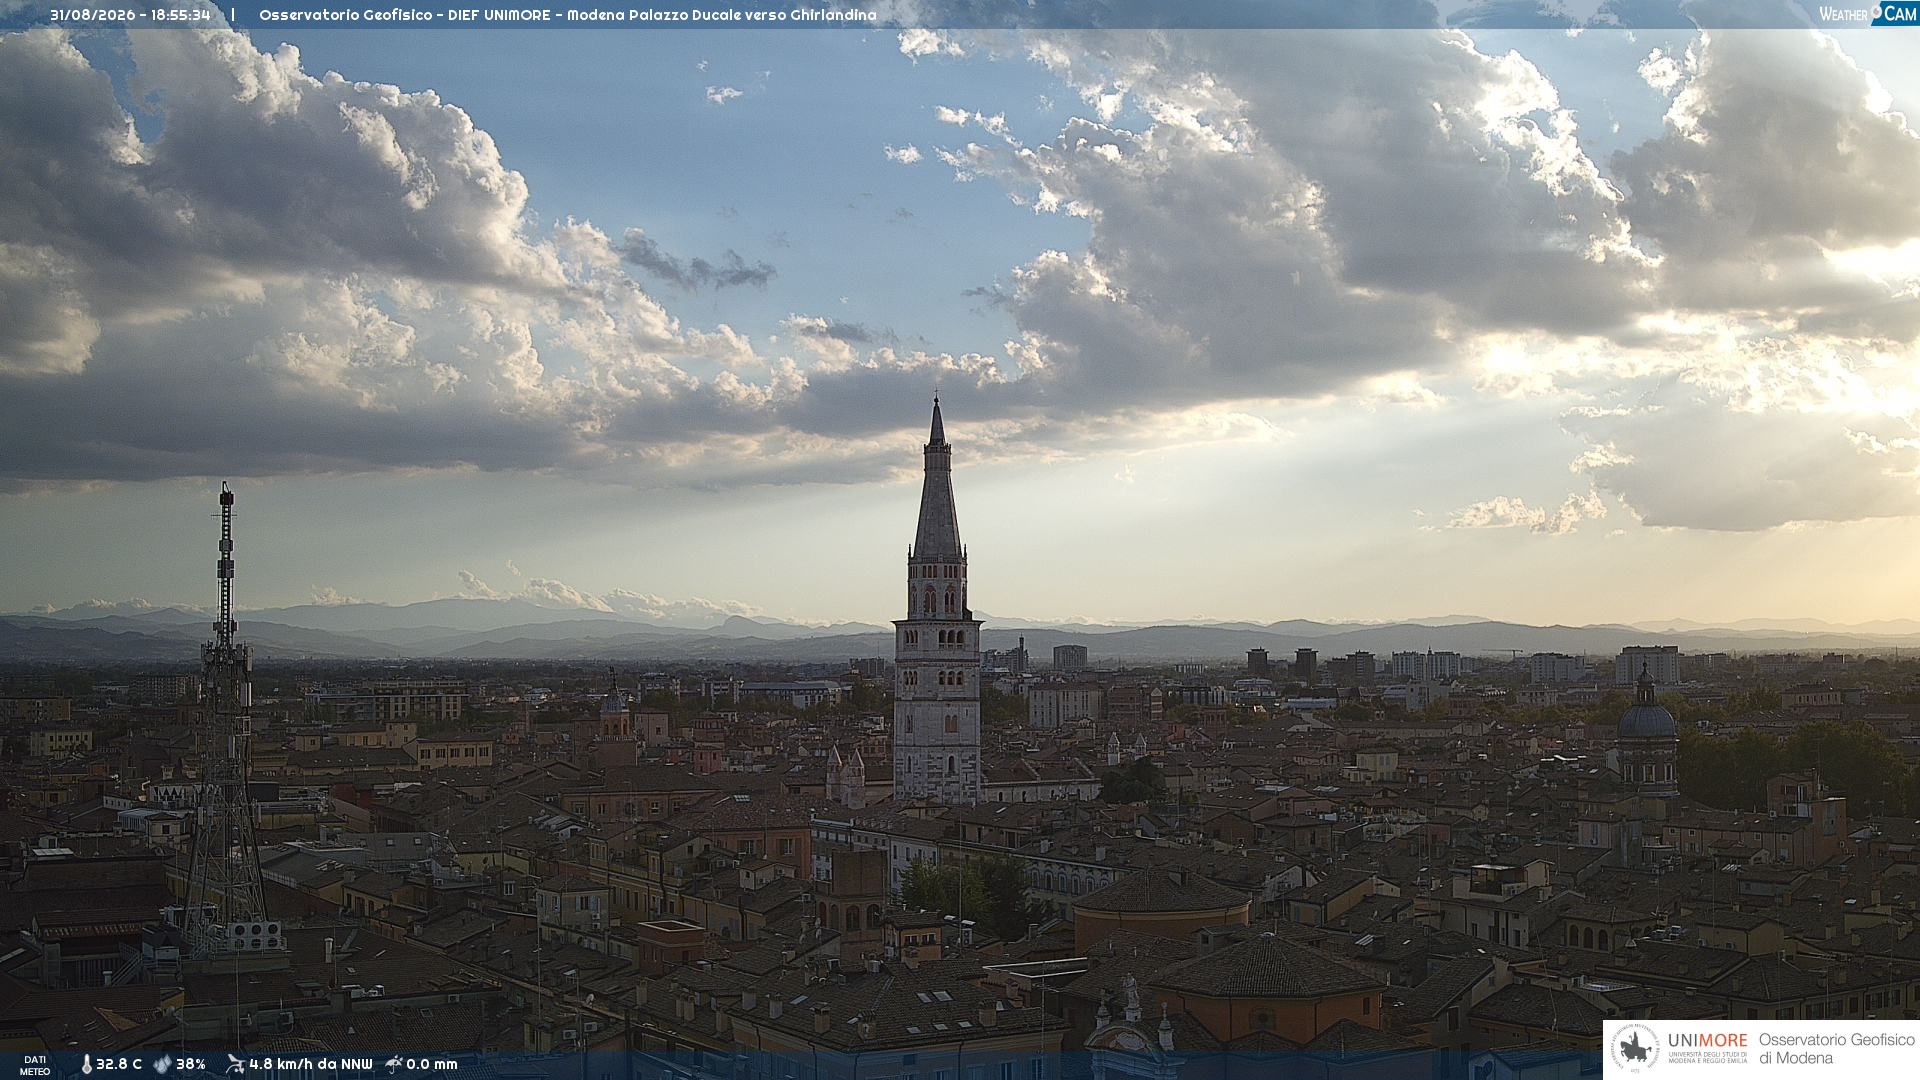Select the 0.0 mm rainfall value
The image size is (1920, 1080).
point(432,1064)
